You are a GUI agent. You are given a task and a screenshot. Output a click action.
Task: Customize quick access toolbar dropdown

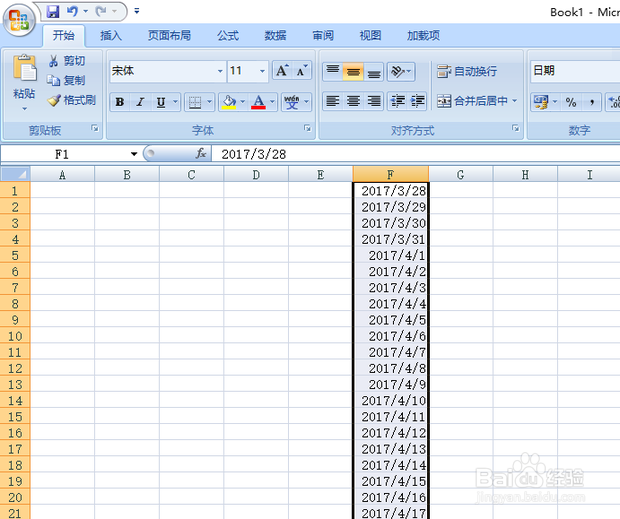pyautogui.click(x=137, y=11)
